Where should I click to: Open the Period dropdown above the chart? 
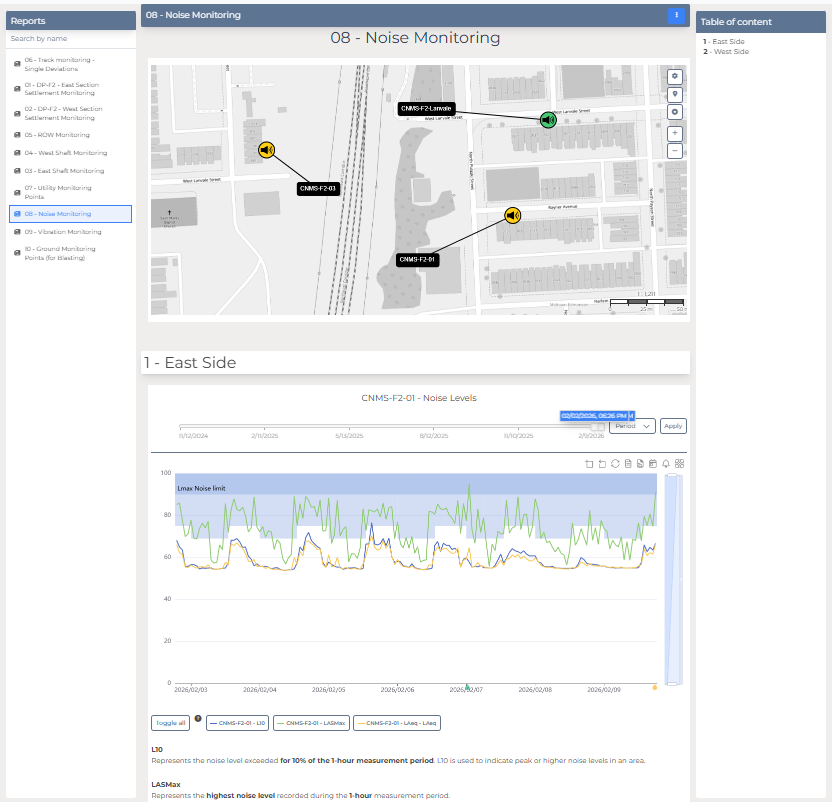[631, 425]
